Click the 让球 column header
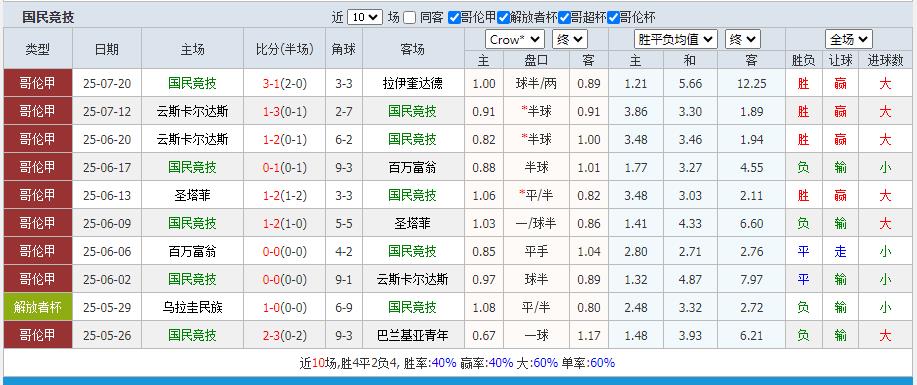The width and height of the screenshot is (917, 385). 840,60
